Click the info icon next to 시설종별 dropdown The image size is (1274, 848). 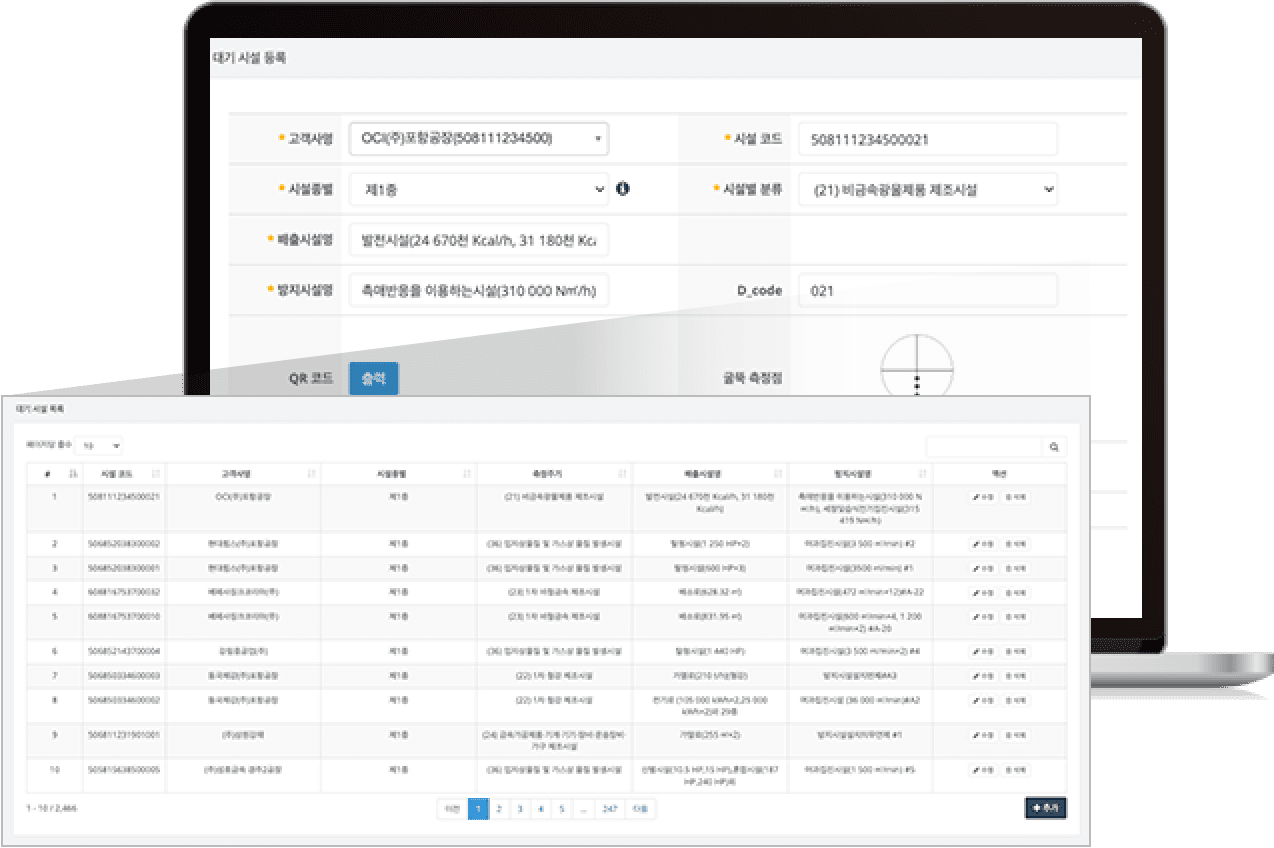tap(623, 188)
